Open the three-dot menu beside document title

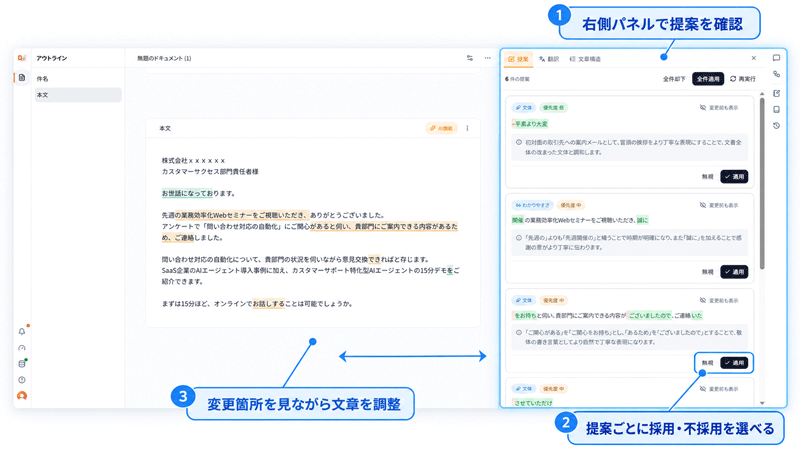tap(488, 58)
